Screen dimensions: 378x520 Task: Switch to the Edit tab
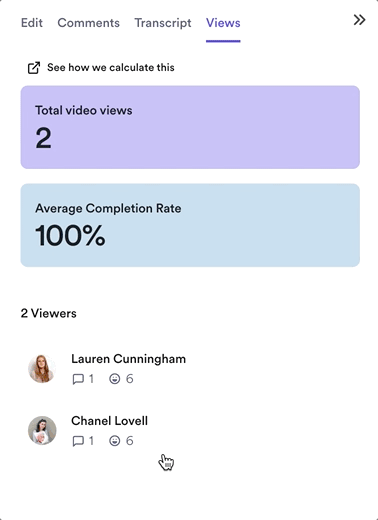click(32, 23)
